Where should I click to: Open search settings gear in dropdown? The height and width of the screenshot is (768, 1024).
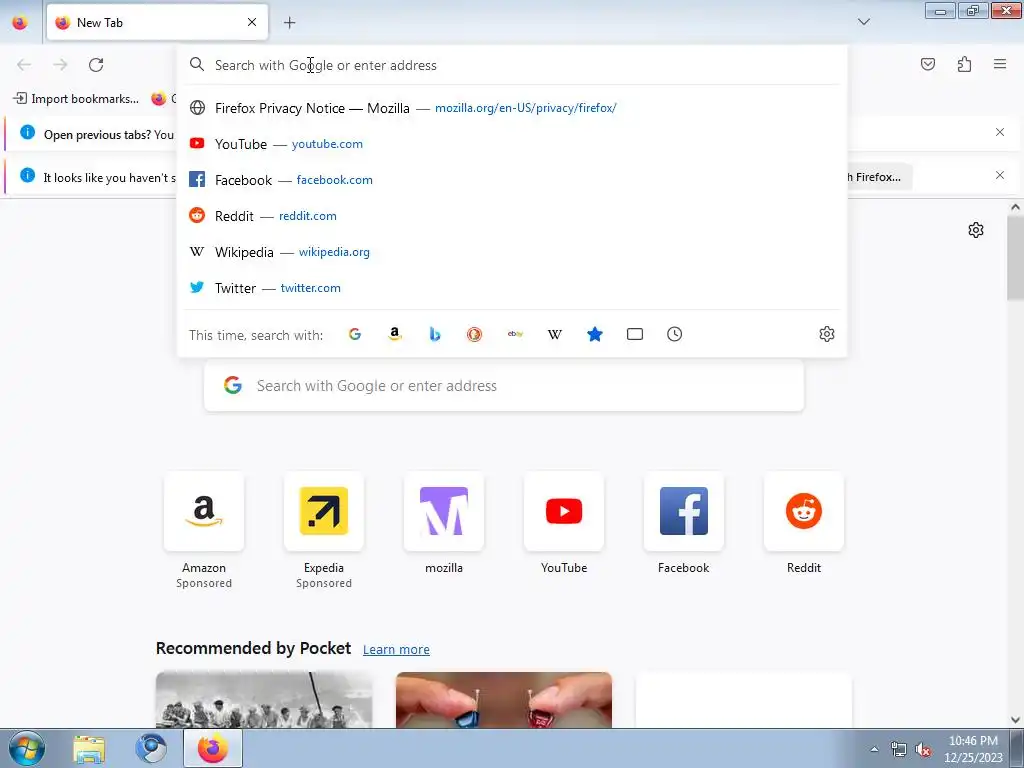(827, 334)
